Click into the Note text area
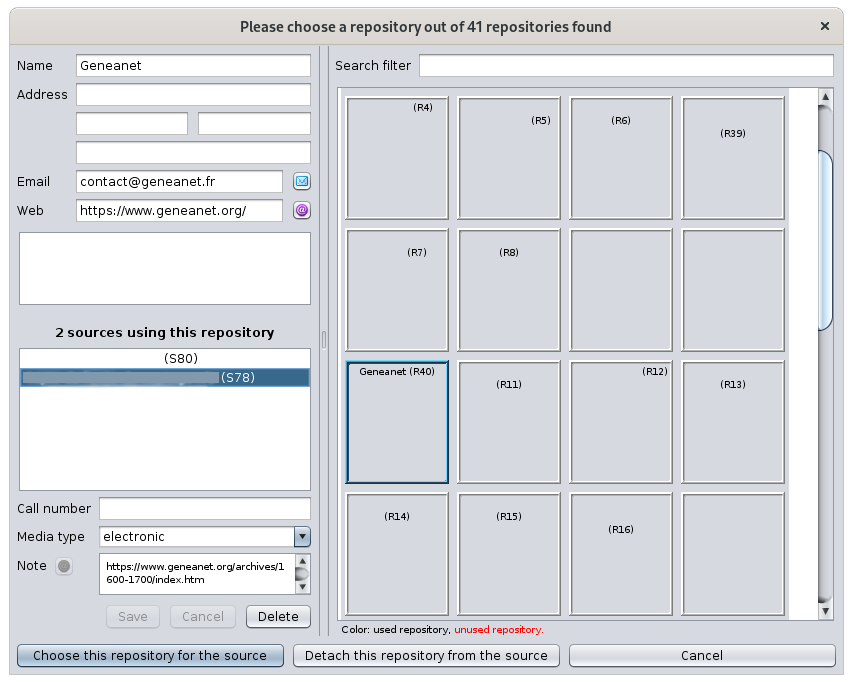 point(197,574)
